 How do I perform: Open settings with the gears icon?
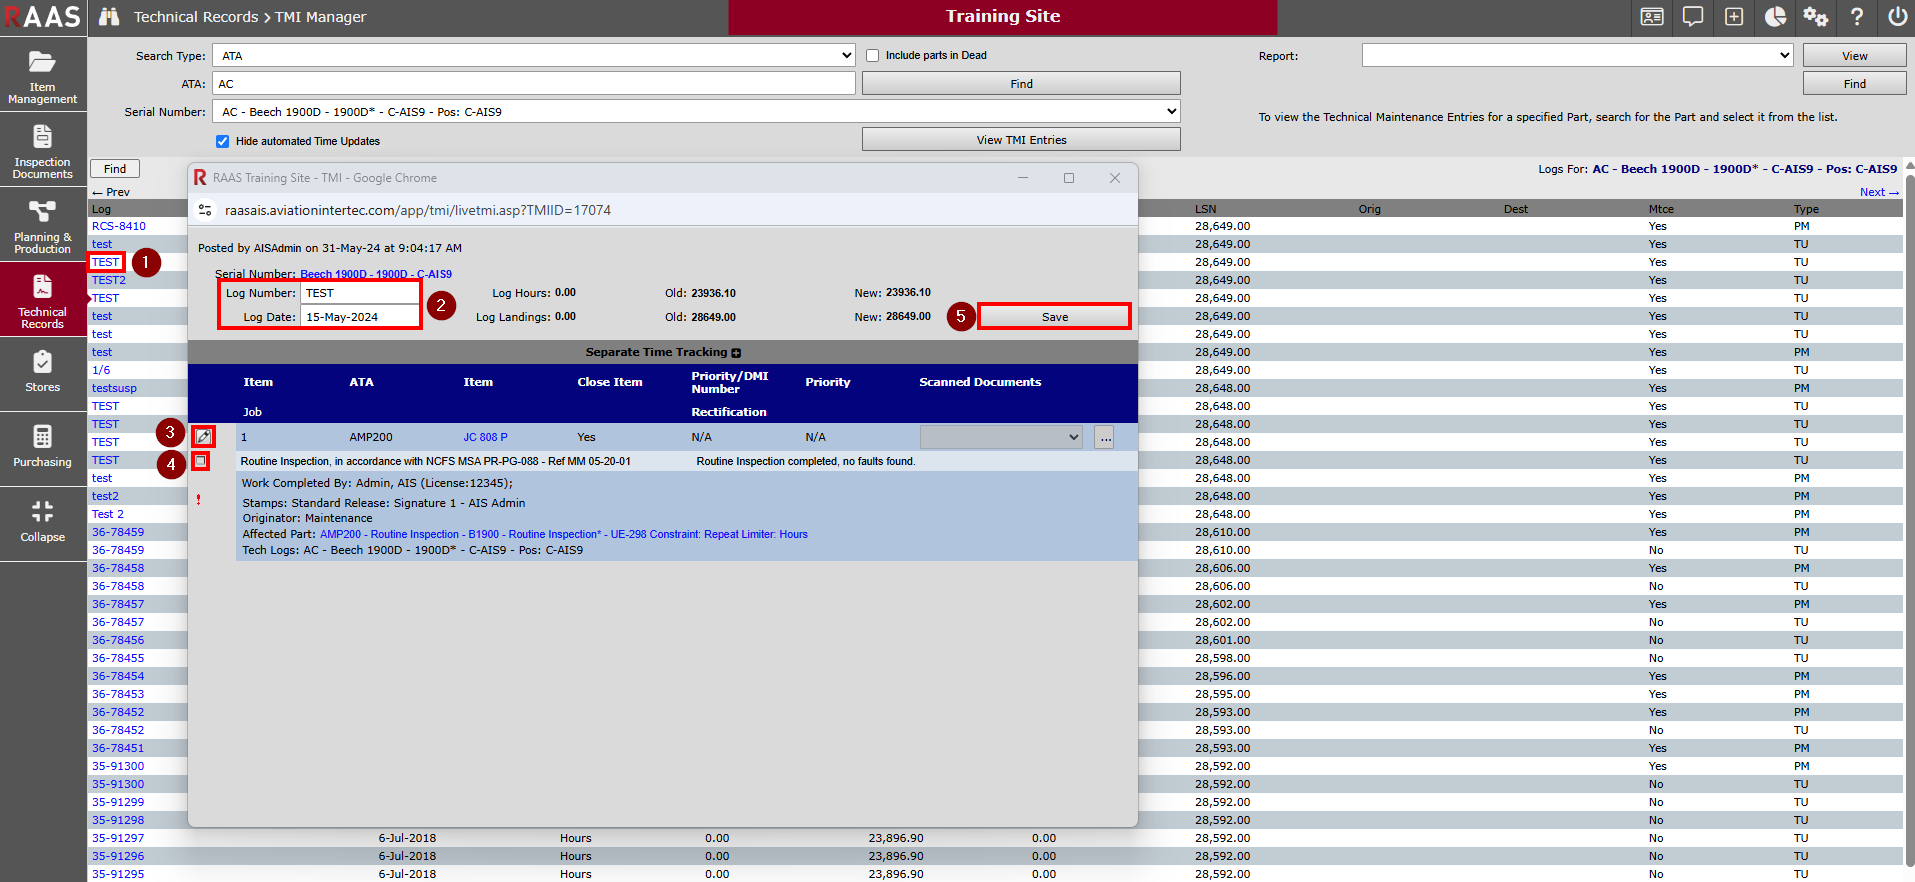coord(1815,17)
